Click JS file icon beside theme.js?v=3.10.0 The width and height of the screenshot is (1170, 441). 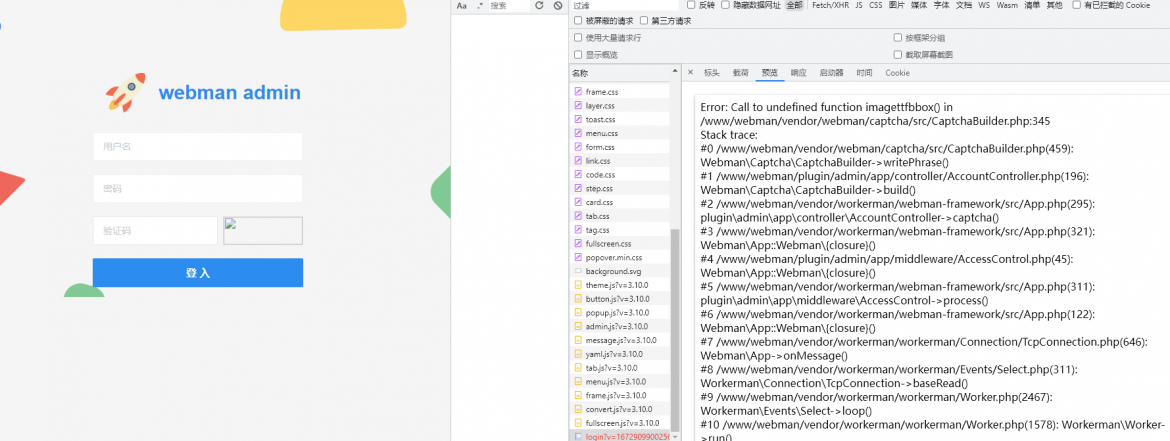[578, 285]
